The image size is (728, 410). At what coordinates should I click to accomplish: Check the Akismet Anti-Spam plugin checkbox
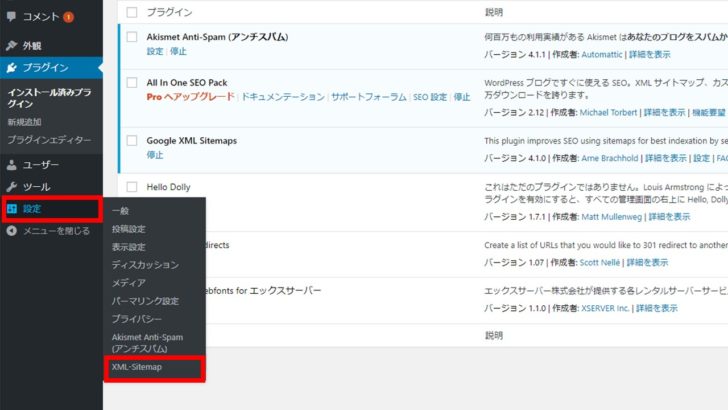132,37
